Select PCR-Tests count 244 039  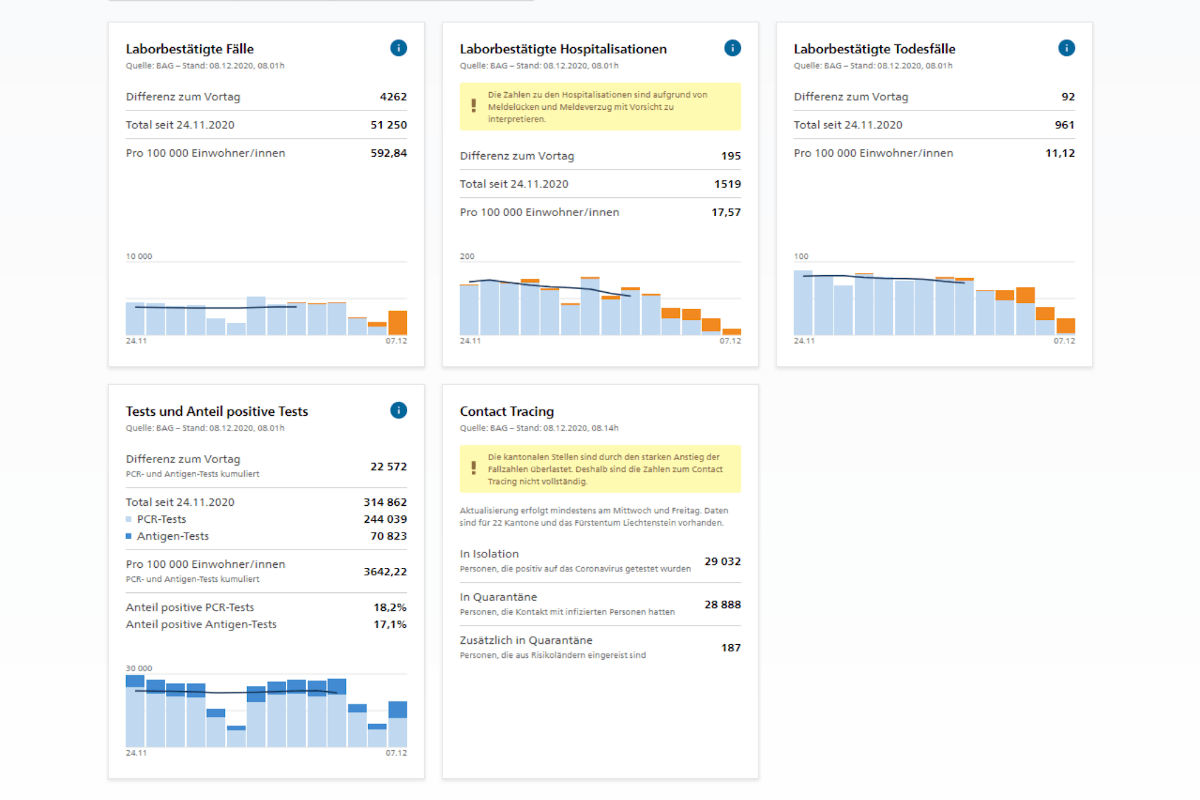point(385,519)
